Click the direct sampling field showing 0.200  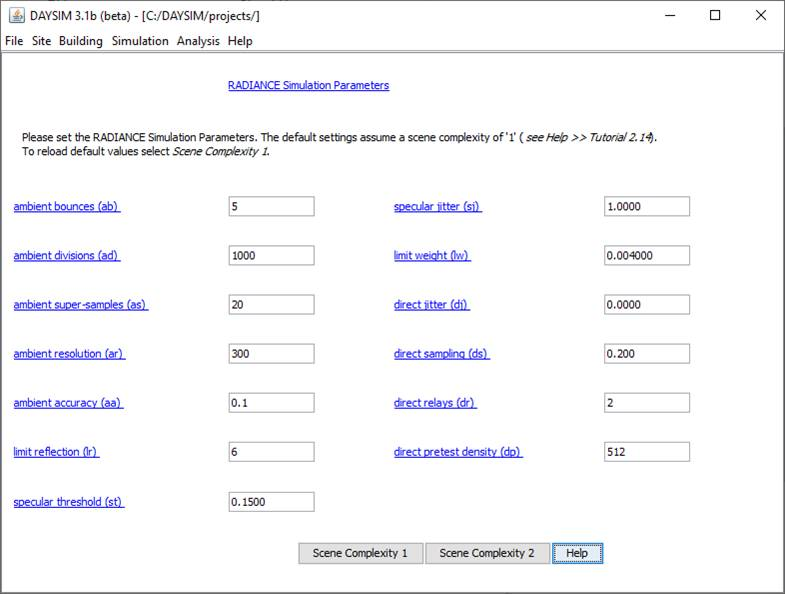pyautogui.click(x=647, y=354)
